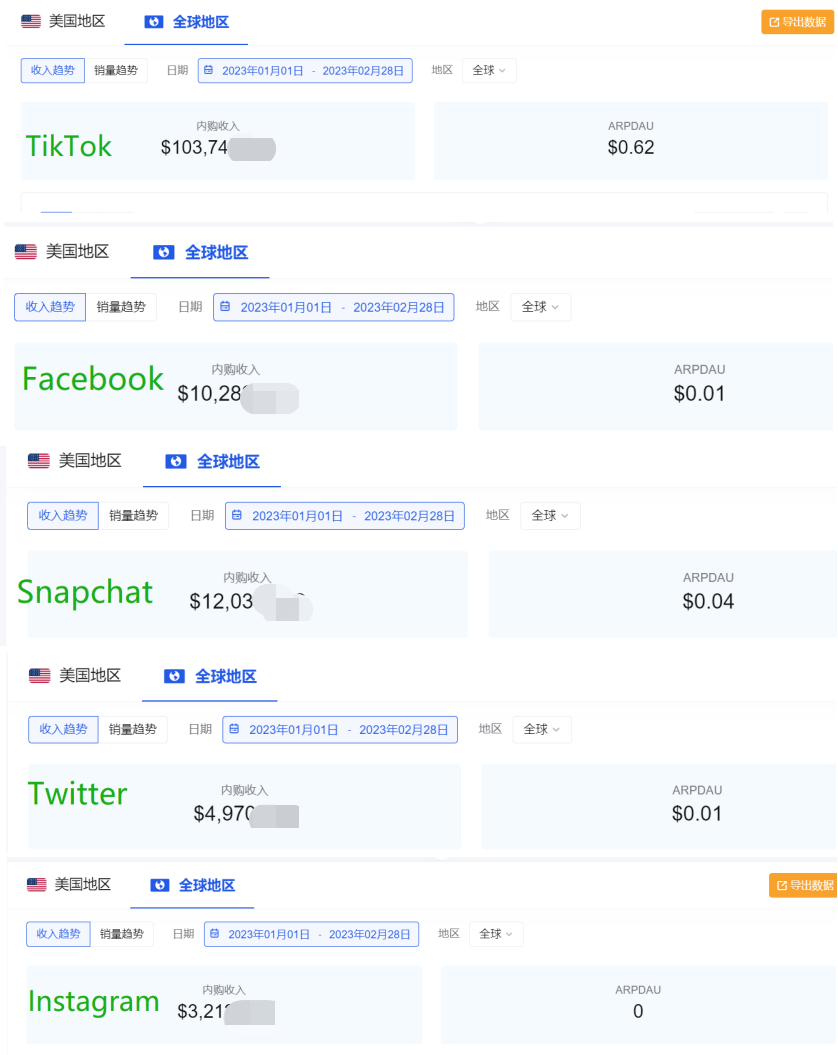Click the calendar icon in the Facebook date range
Viewport: 838px width, 1055px height.
click(x=225, y=307)
